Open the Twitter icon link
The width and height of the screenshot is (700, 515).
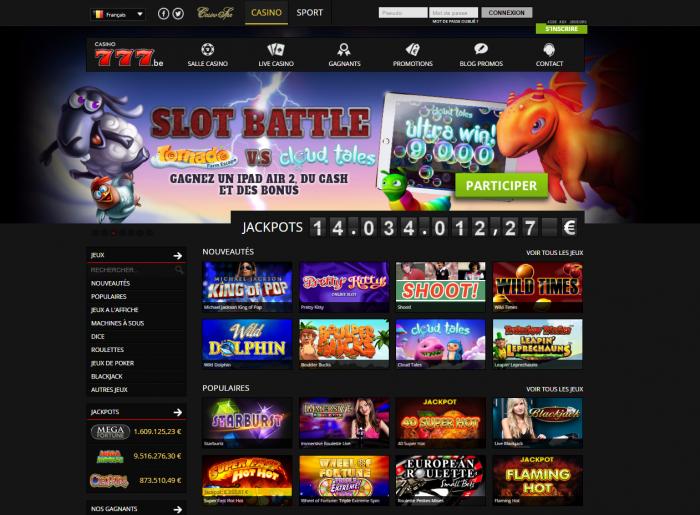click(x=178, y=14)
